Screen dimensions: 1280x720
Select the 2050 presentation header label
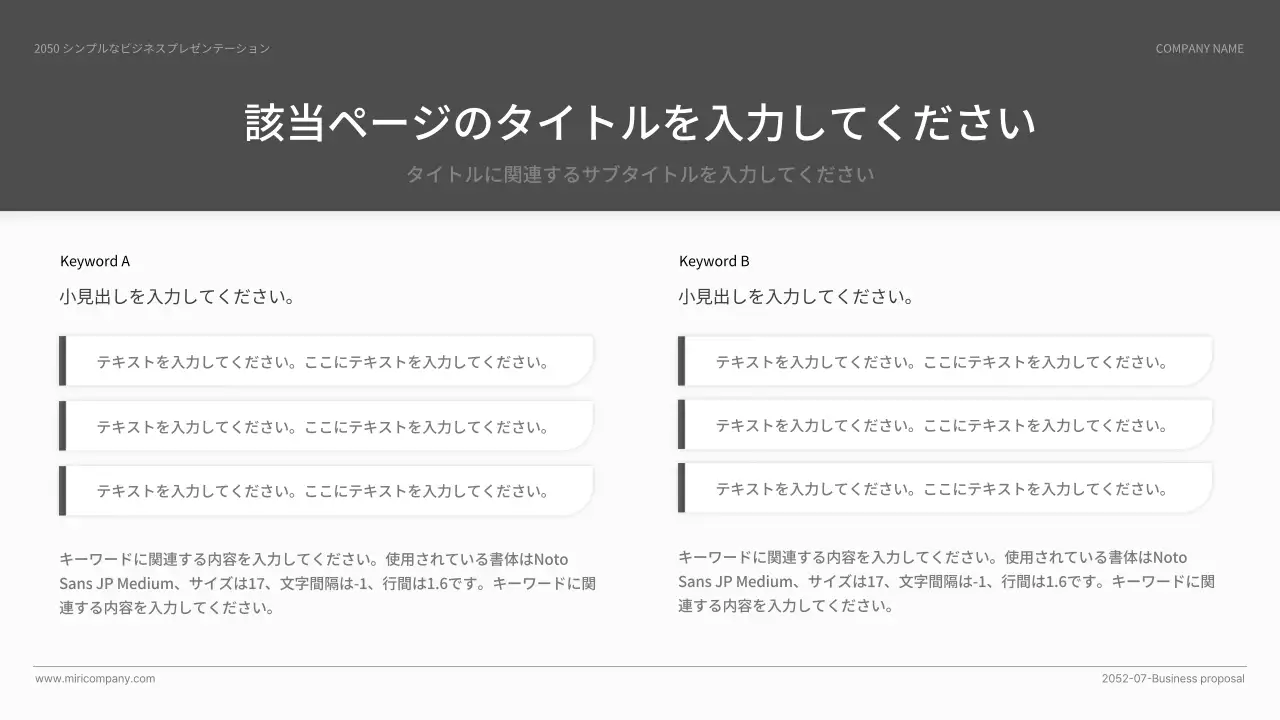(151, 47)
